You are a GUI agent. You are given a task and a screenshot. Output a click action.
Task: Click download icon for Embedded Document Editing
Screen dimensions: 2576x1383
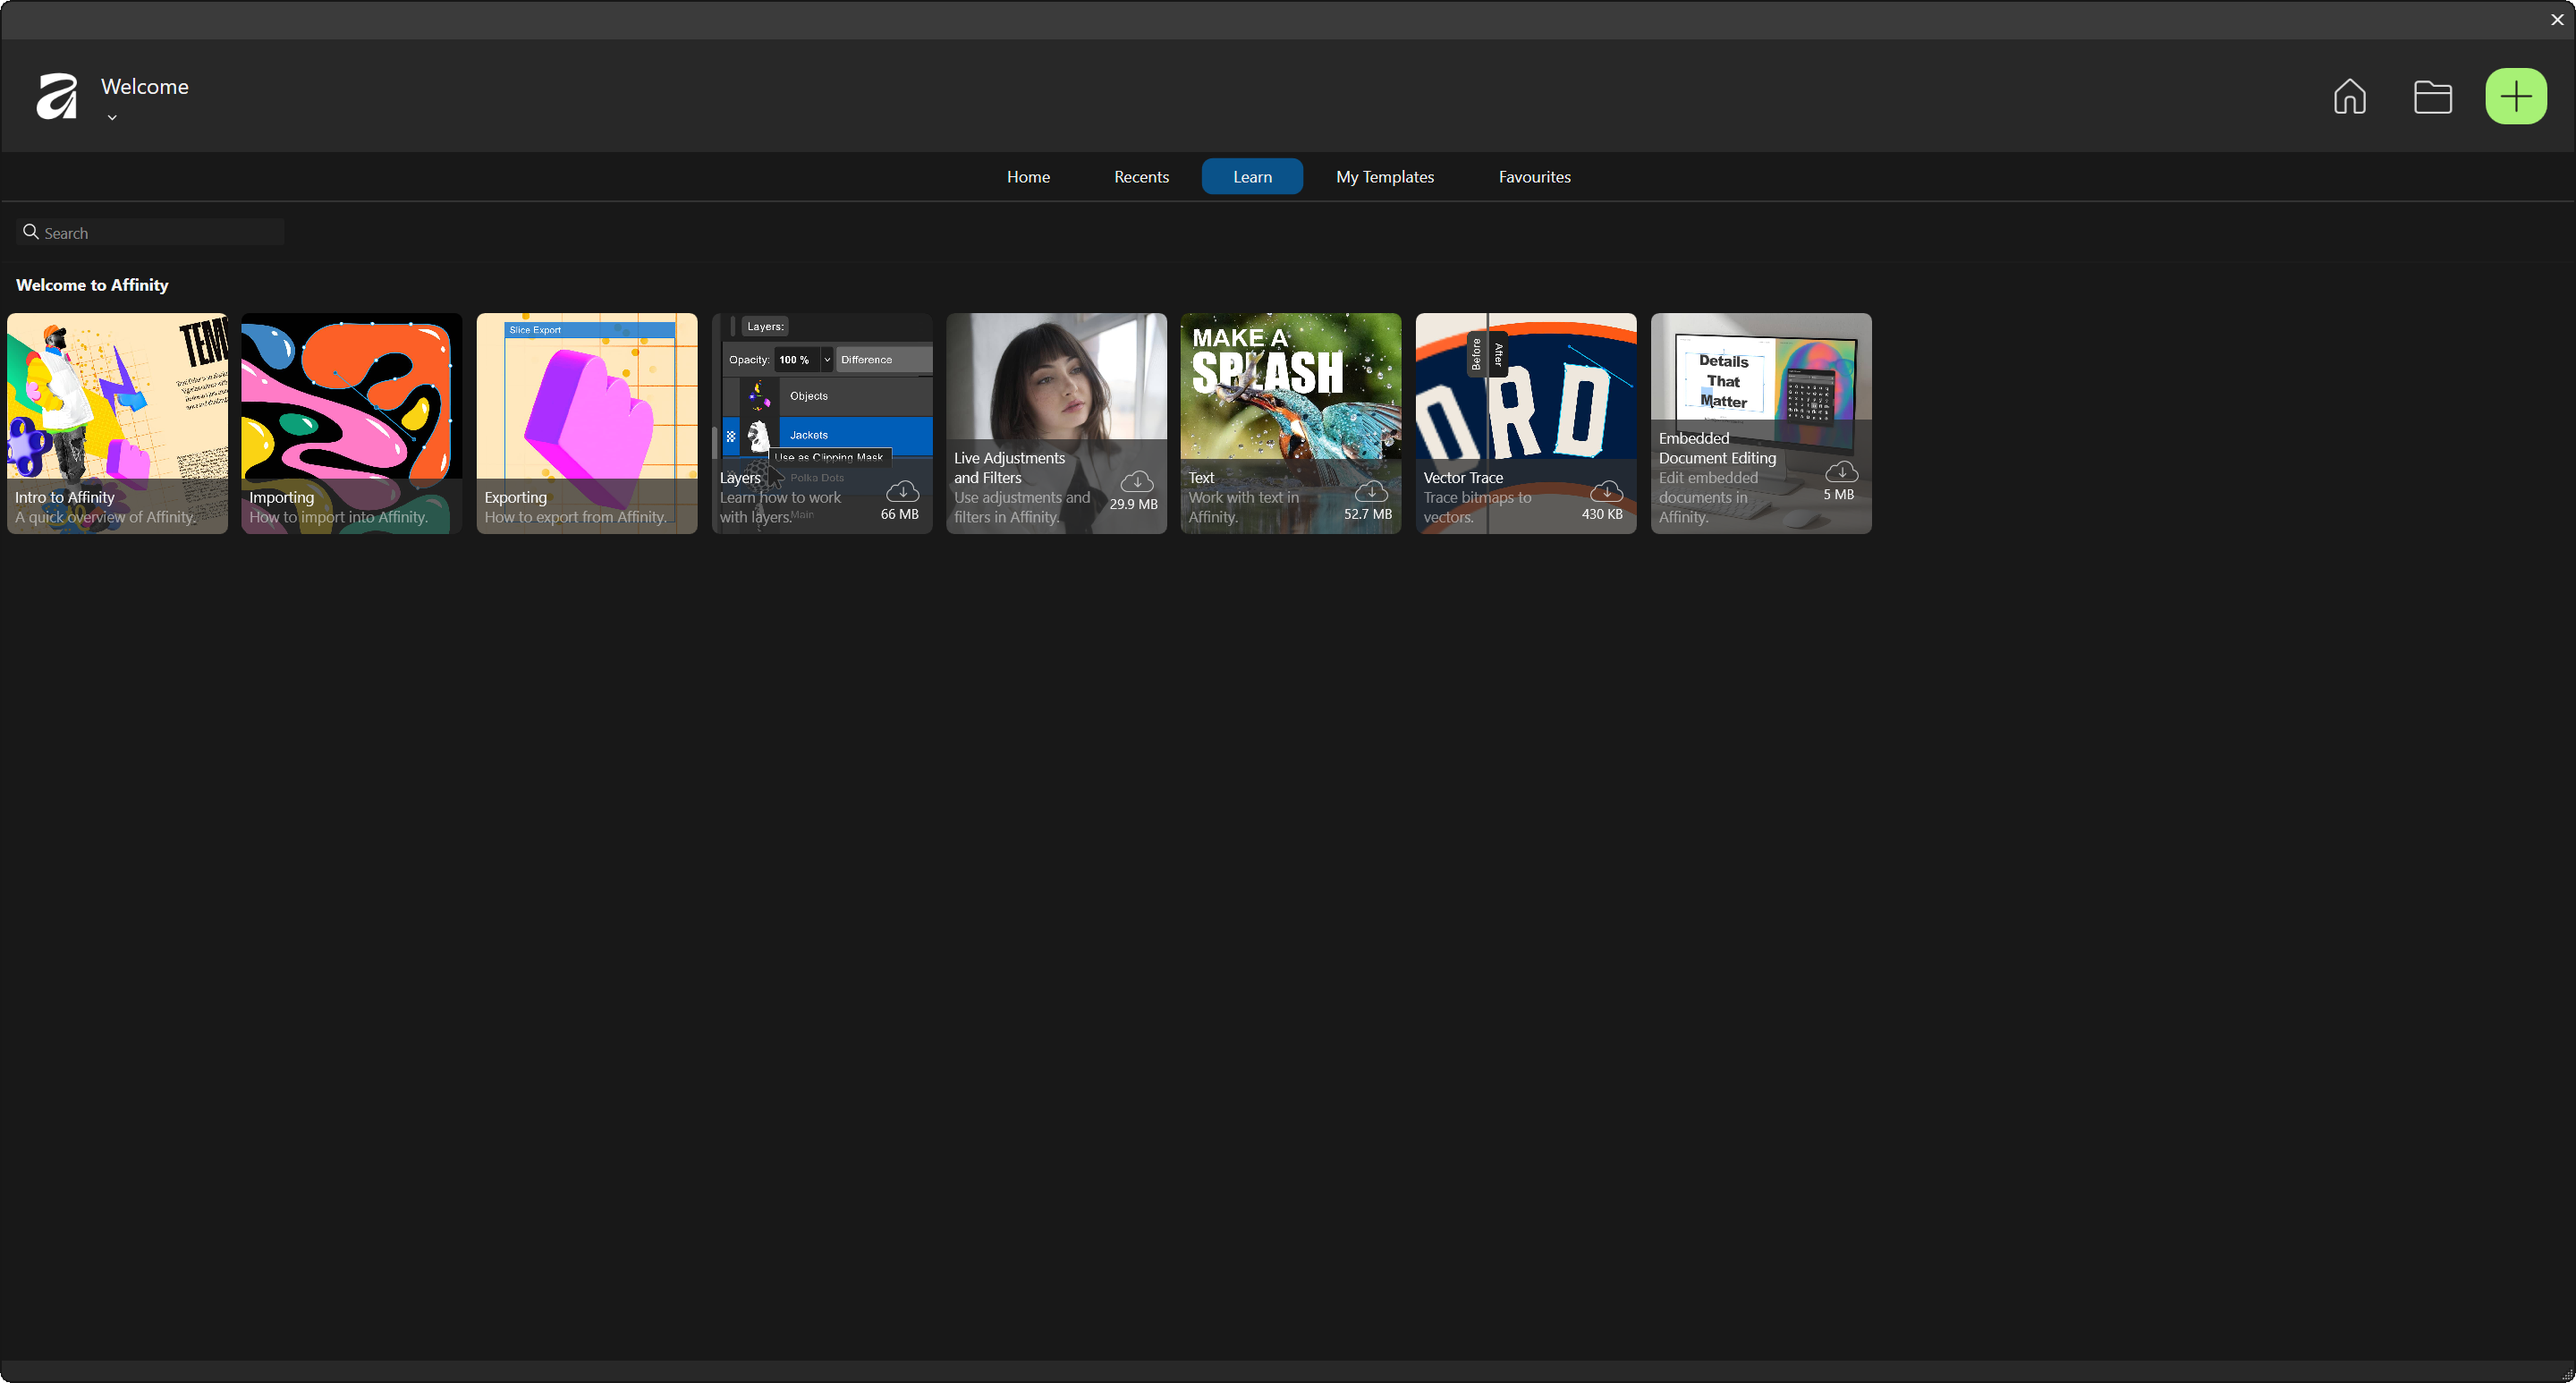coord(1840,471)
